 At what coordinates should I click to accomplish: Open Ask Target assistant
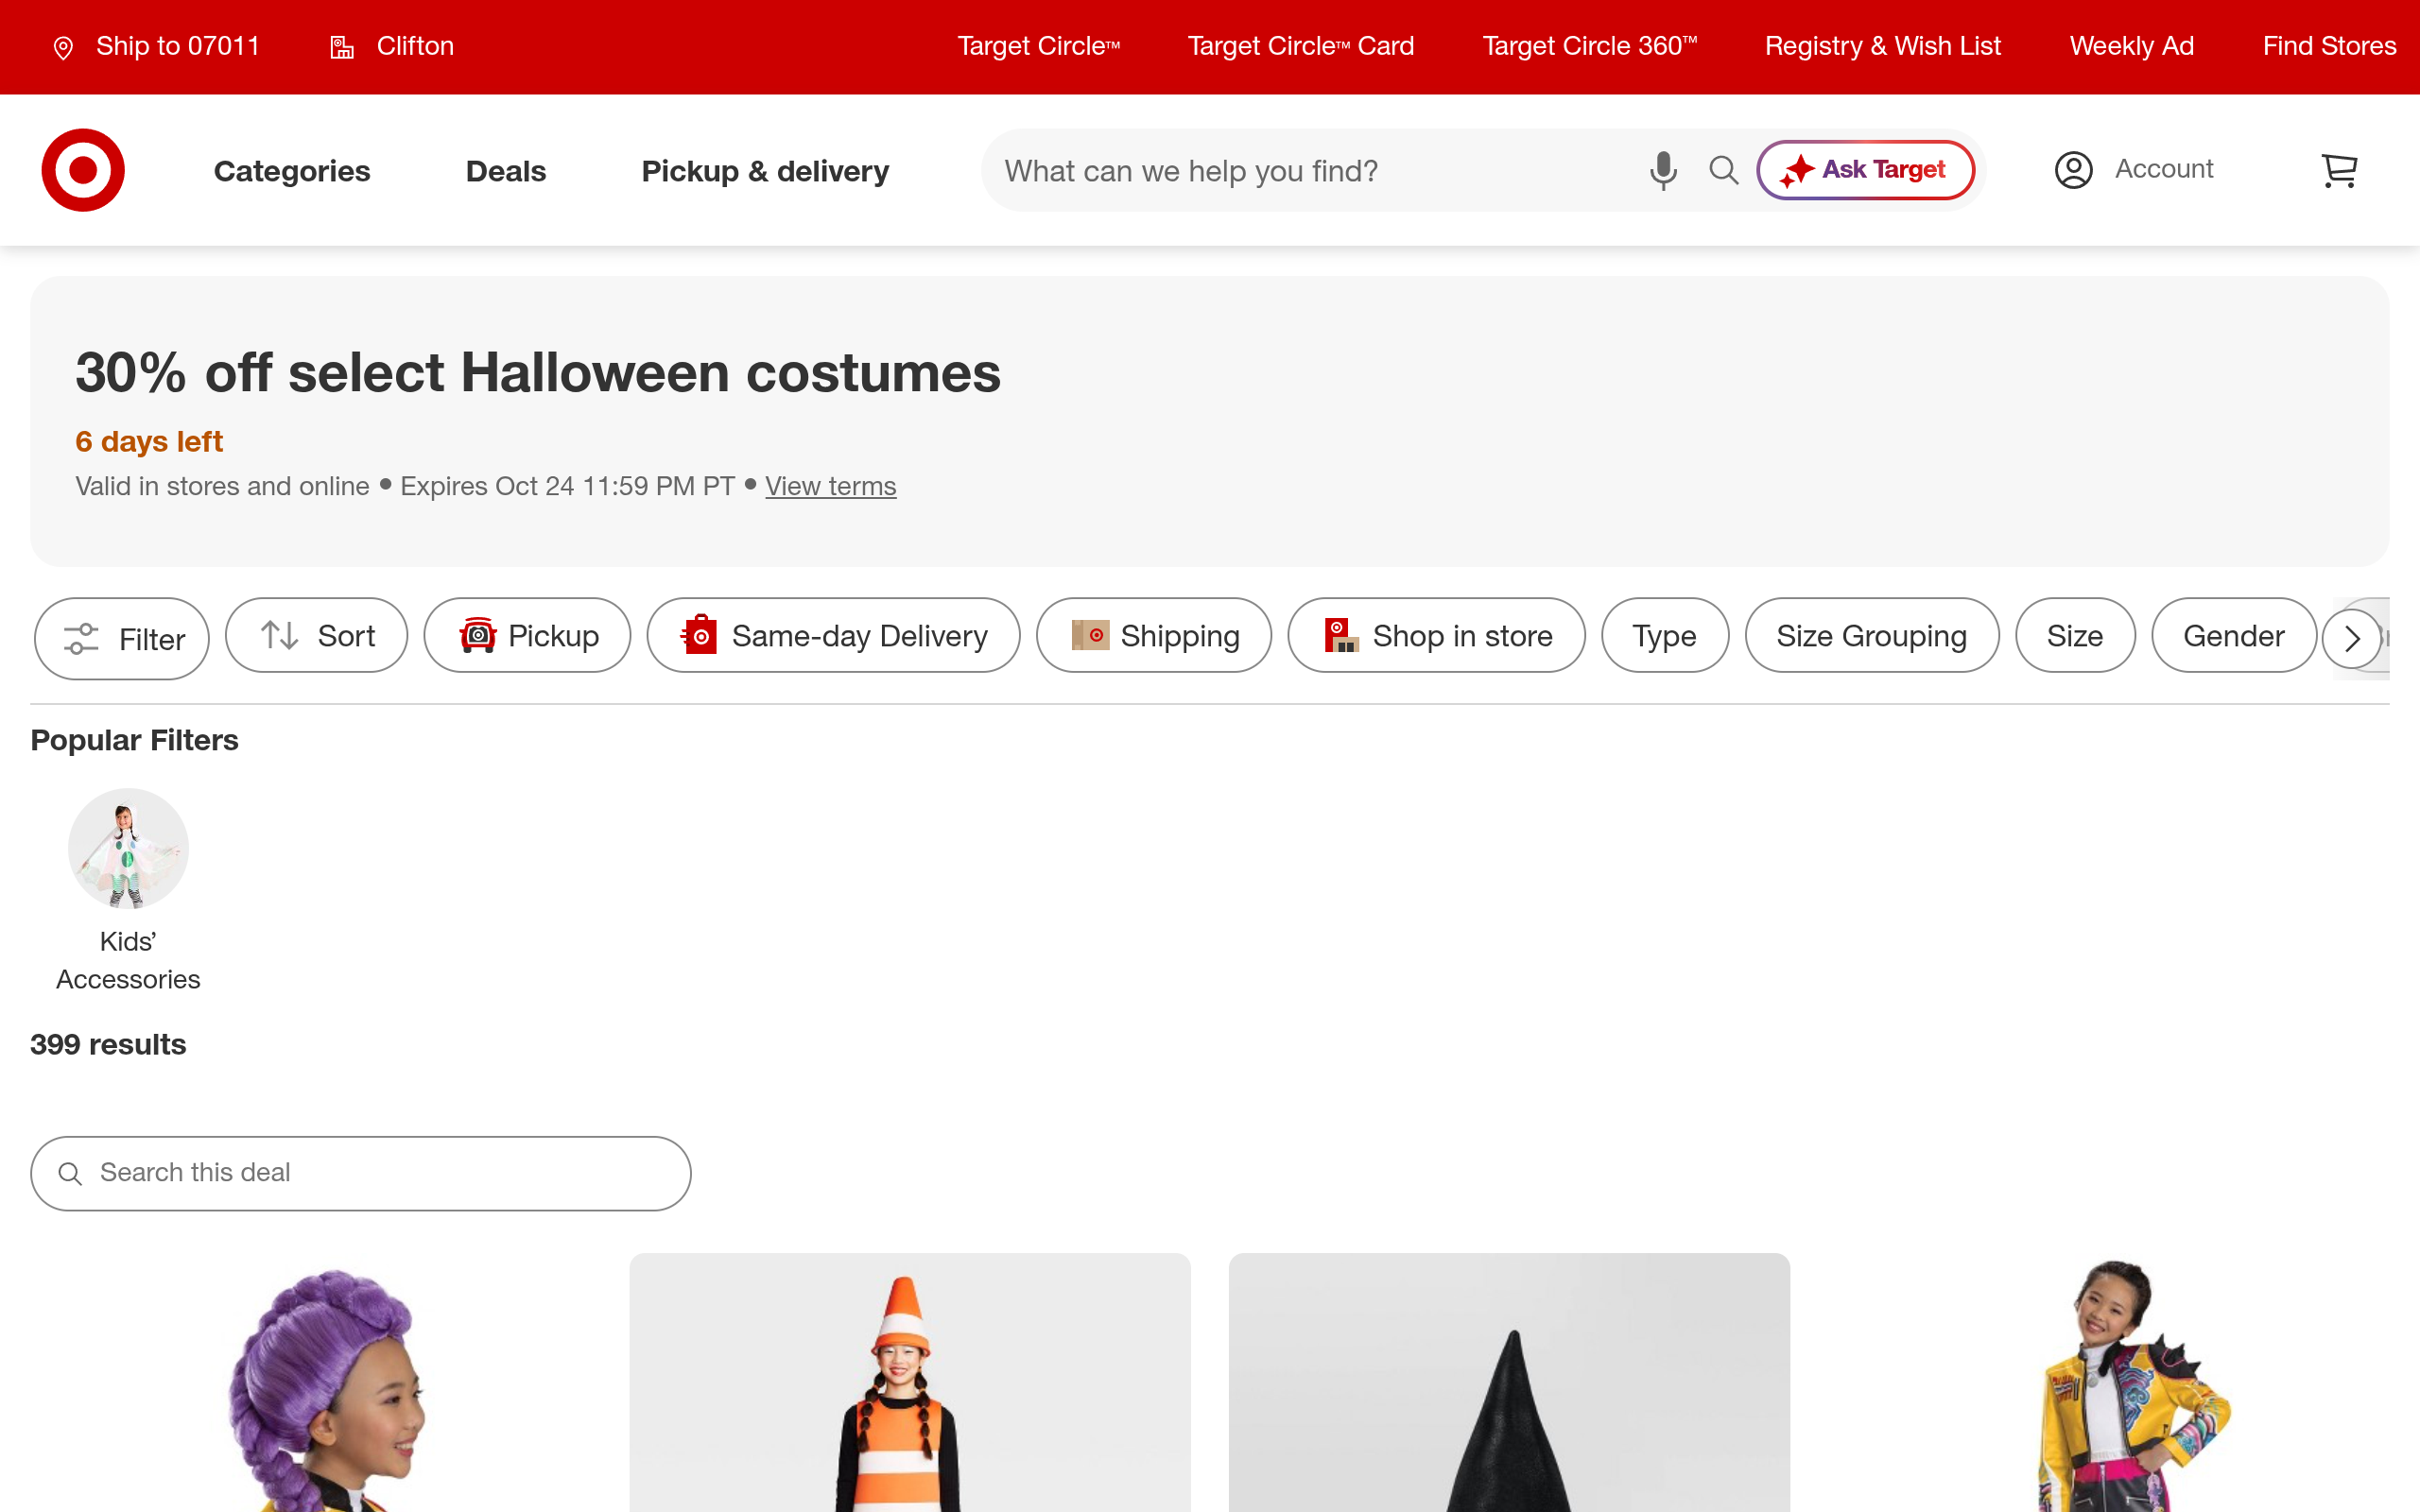point(1865,170)
